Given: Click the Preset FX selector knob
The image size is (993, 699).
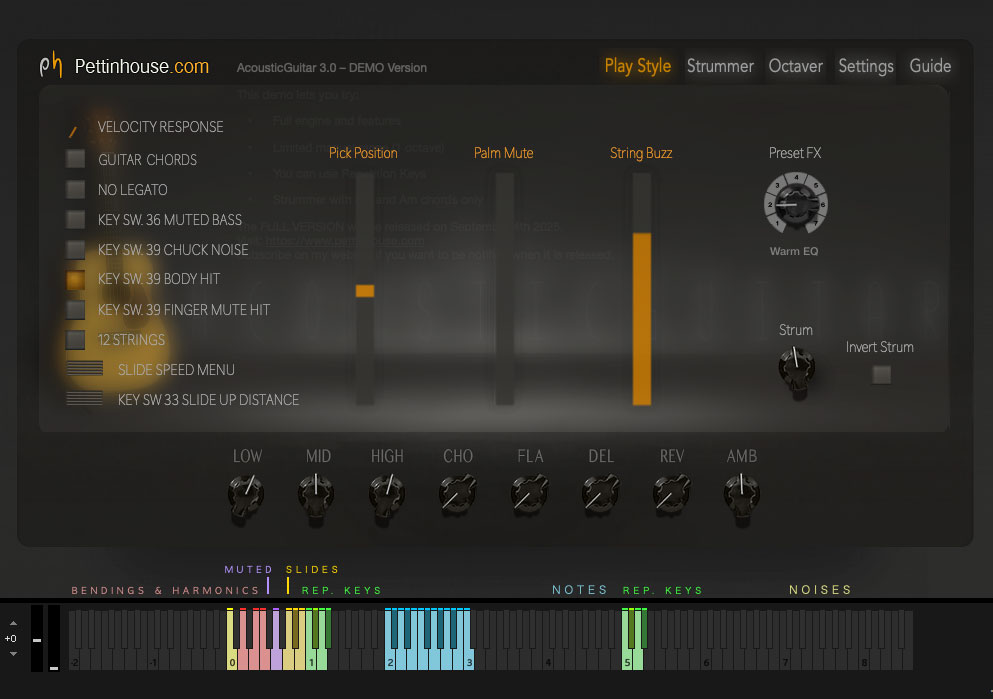Looking at the screenshot, I should coord(795,204).
